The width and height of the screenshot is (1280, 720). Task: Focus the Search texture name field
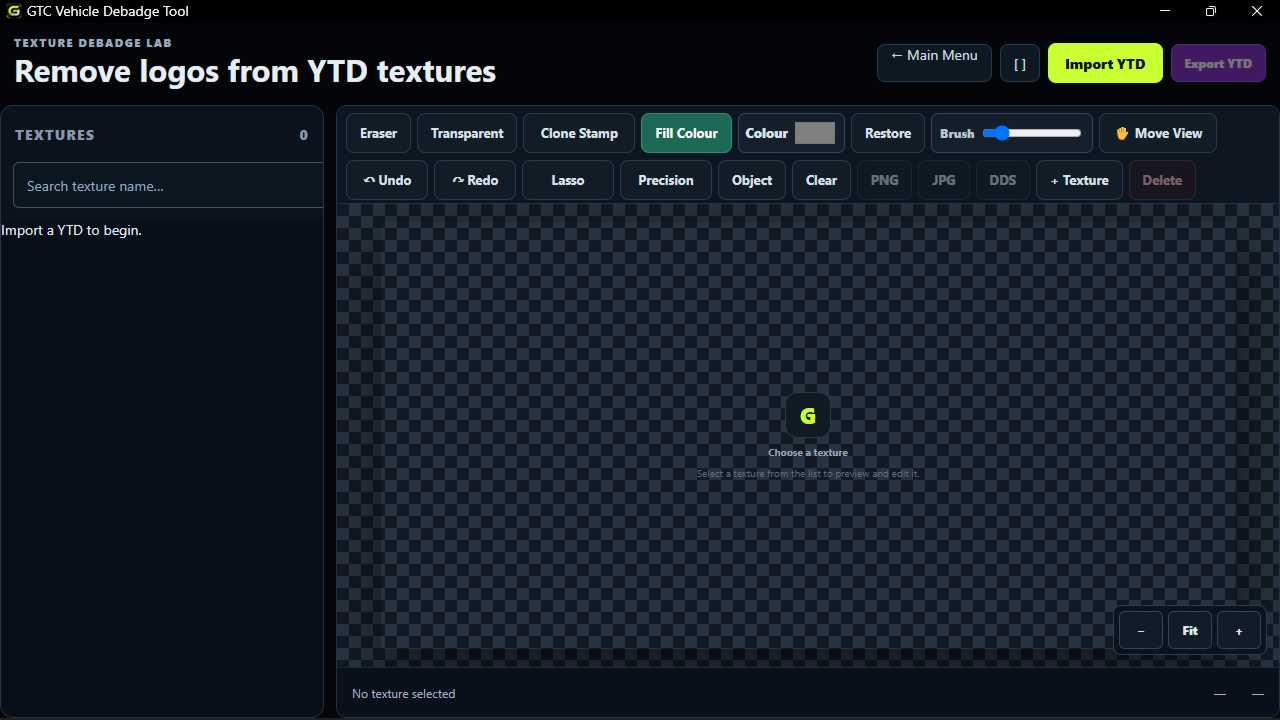coord(168,185)
